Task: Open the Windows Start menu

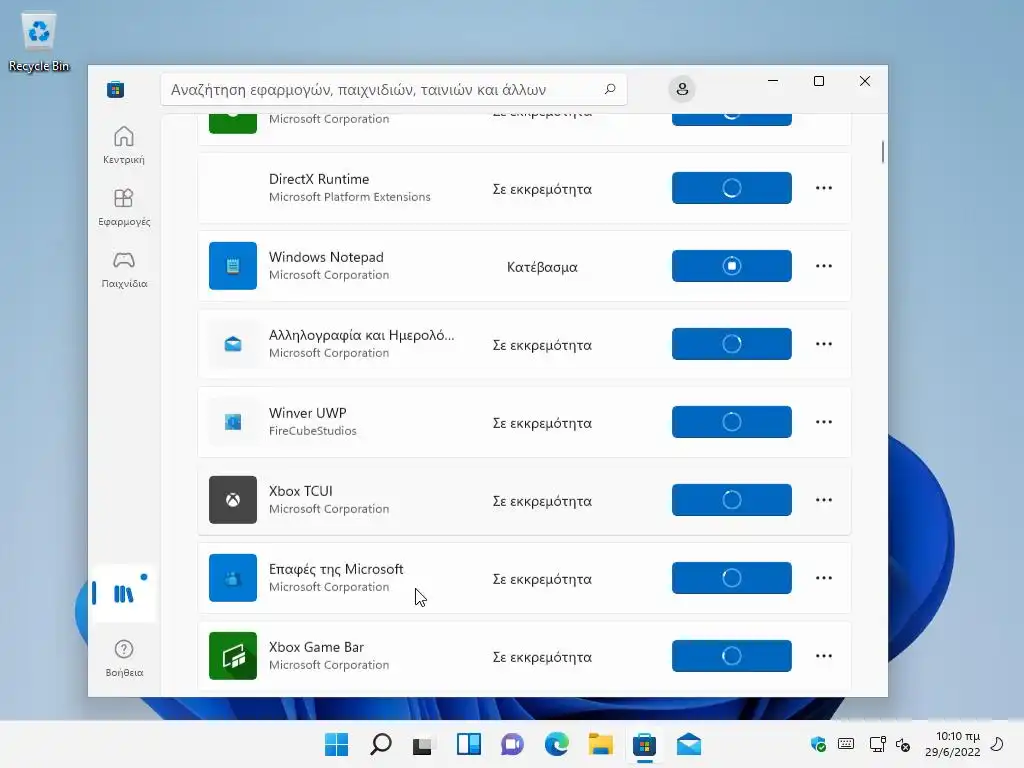Action: coord(336,744)
